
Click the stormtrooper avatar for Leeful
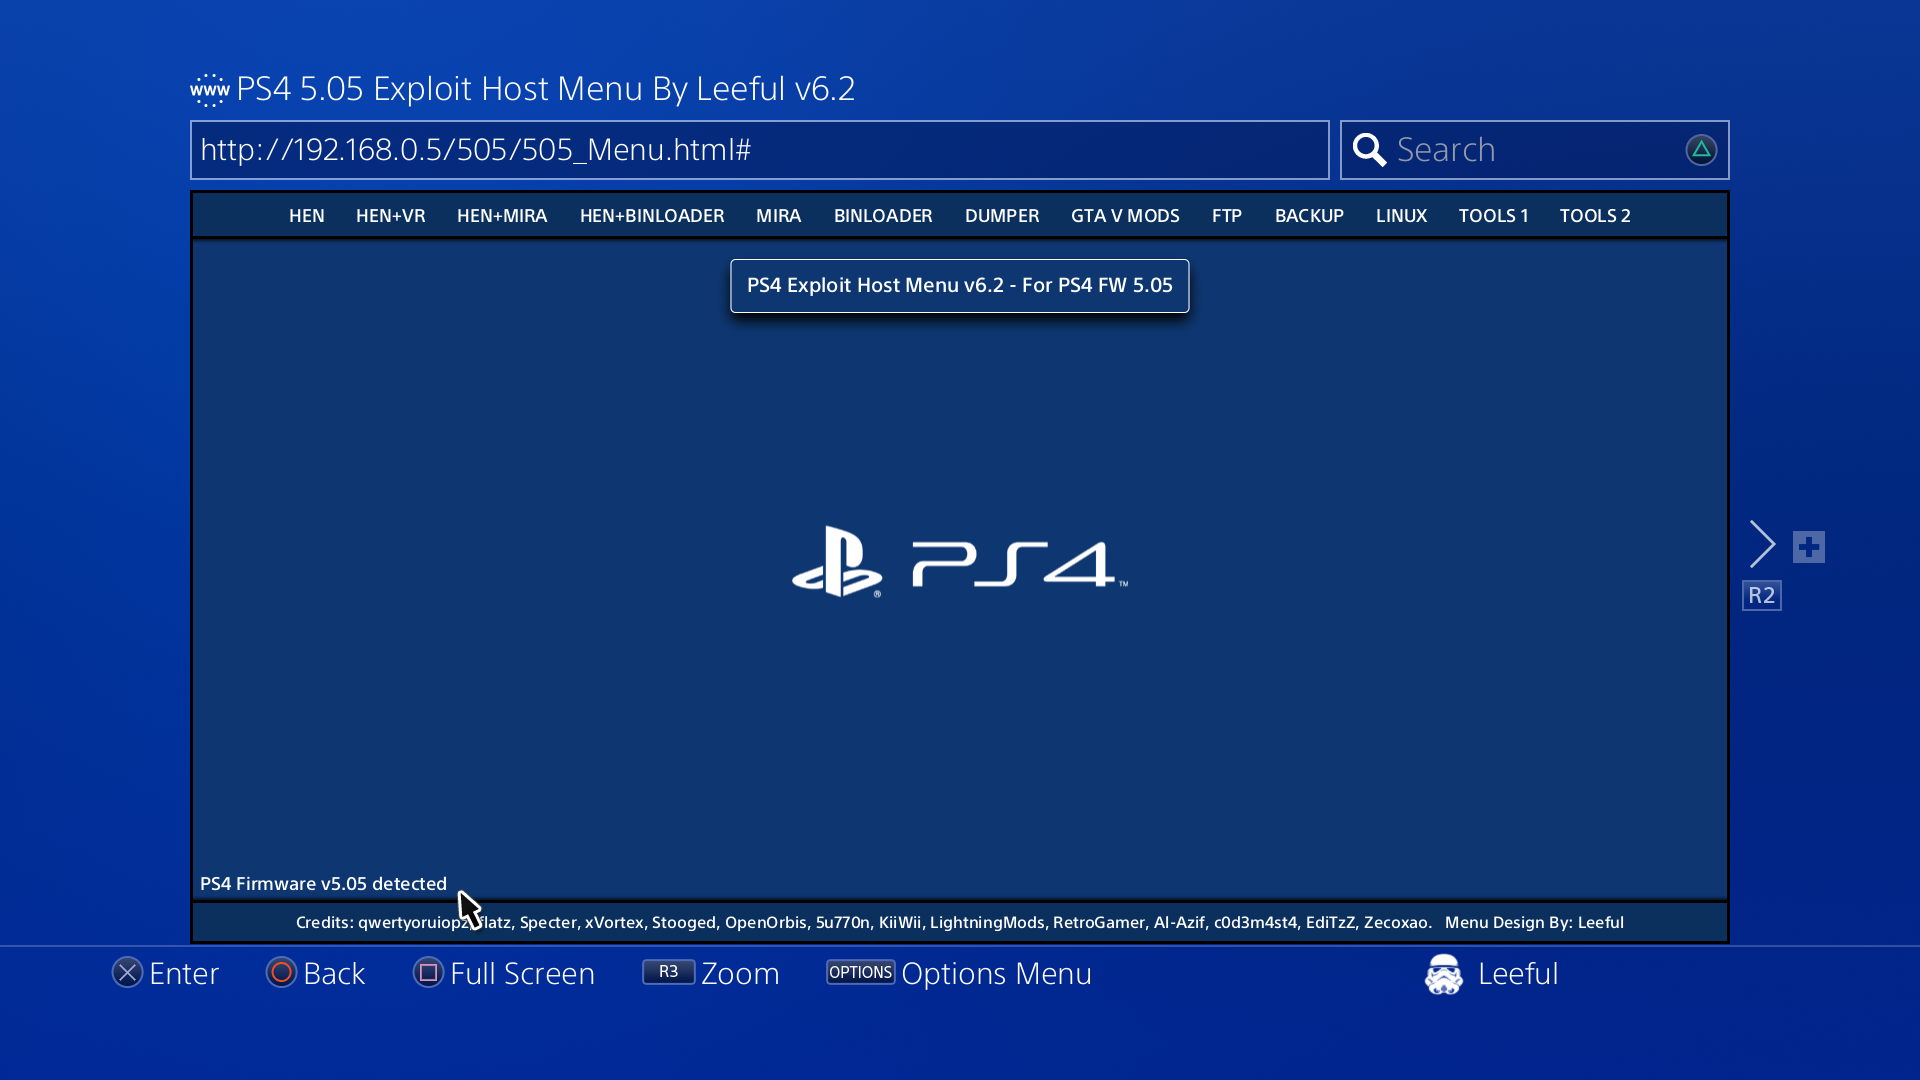click(1443, 974)
